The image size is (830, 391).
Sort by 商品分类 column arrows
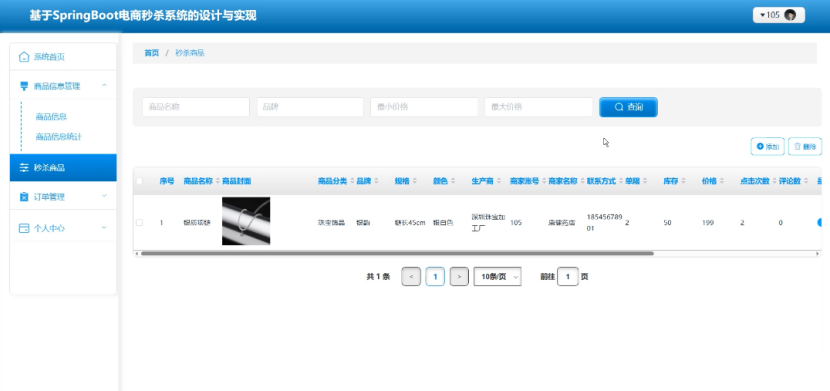352,181
